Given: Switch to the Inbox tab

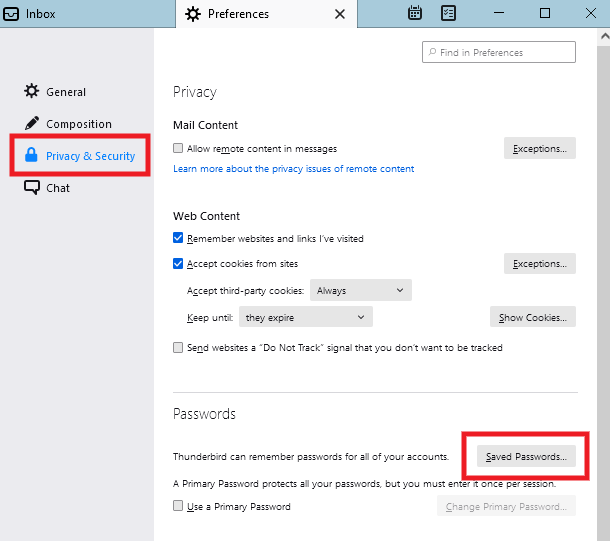Looking at the screenshot, I should coord(88,14).
